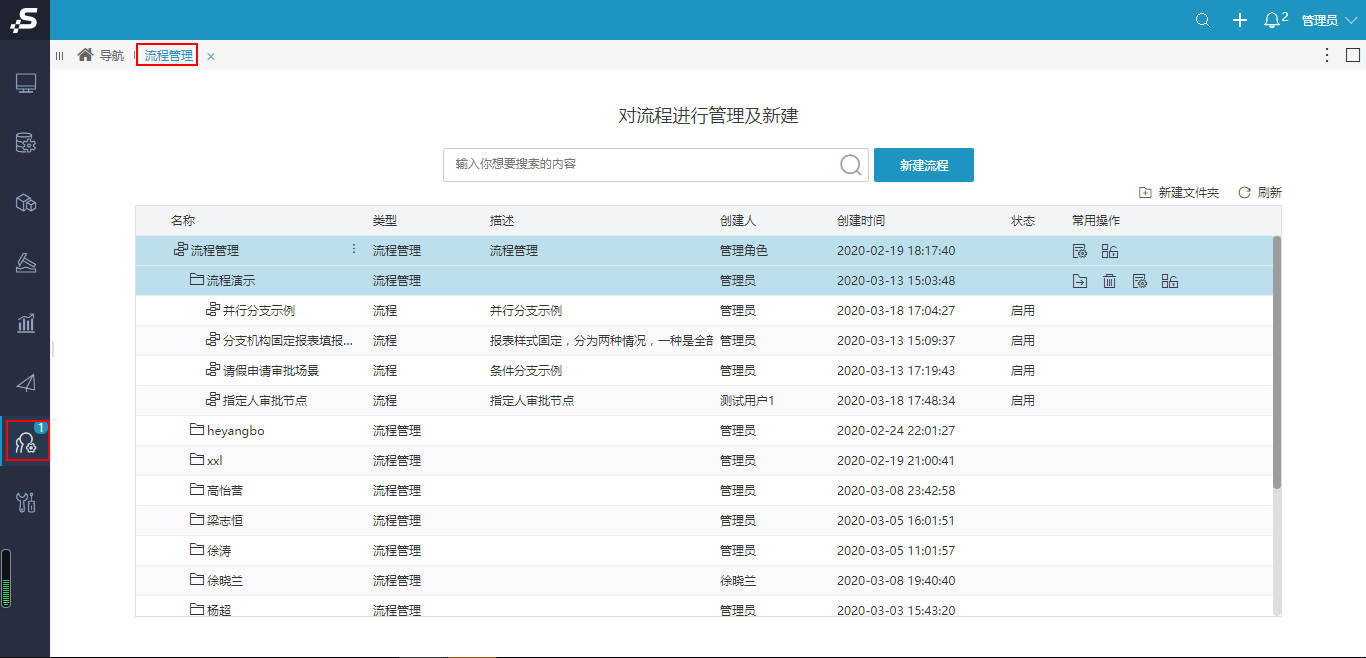This screenshot has height=658, width=1366.
Task: Open the heyangbo folder
Action: pyautogui.click(x=227, y=431)
